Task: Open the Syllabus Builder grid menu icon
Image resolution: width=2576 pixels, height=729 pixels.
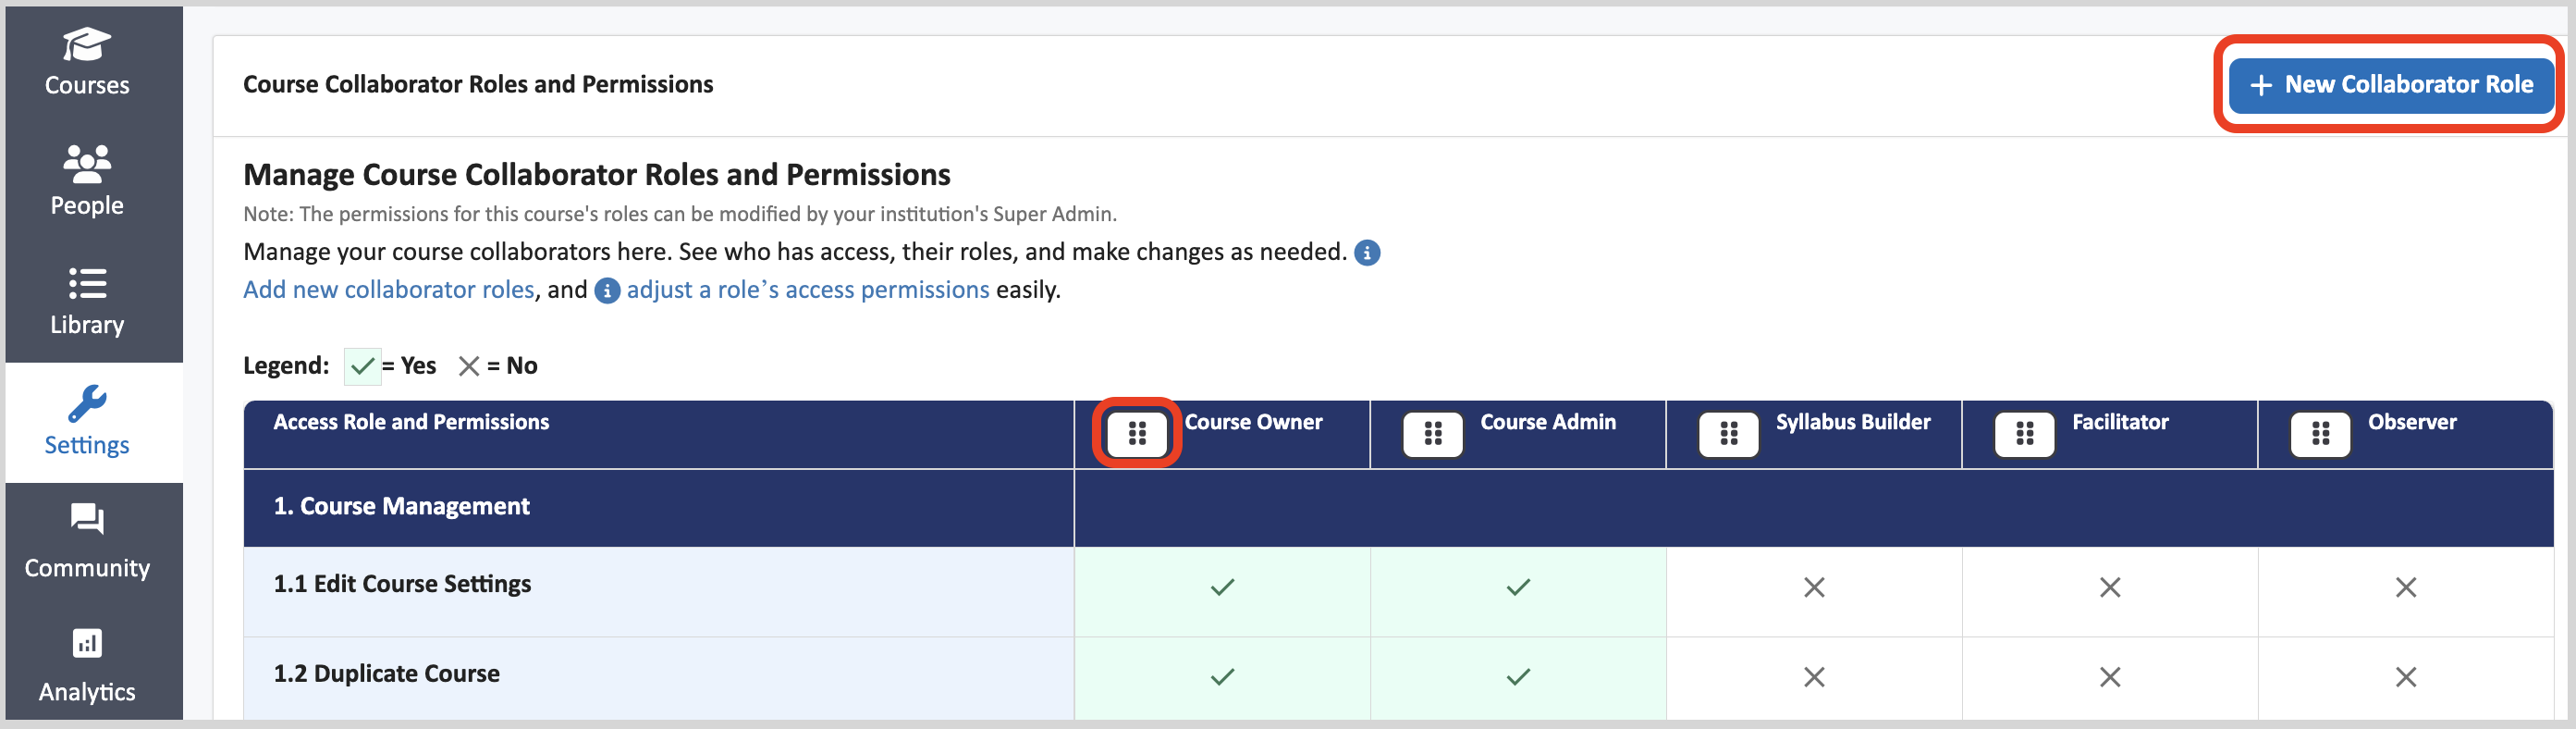Action: pos(1729,433)
